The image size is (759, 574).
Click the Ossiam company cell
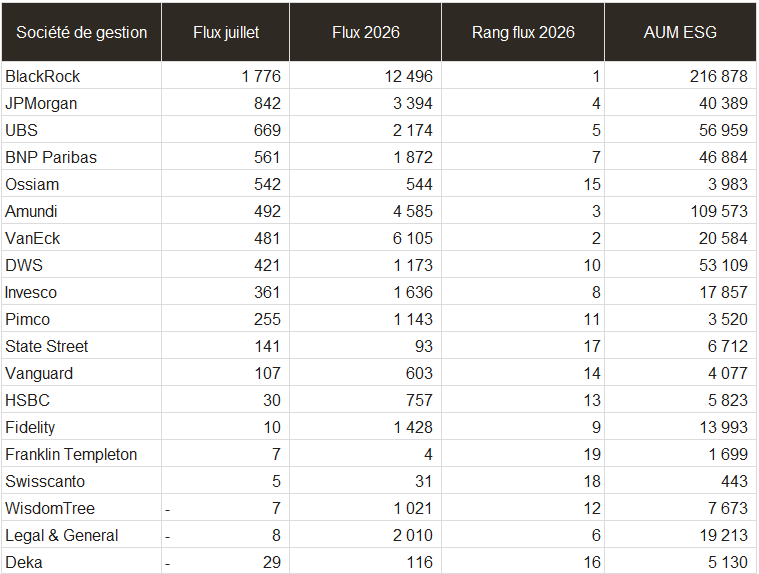[81, 184]
